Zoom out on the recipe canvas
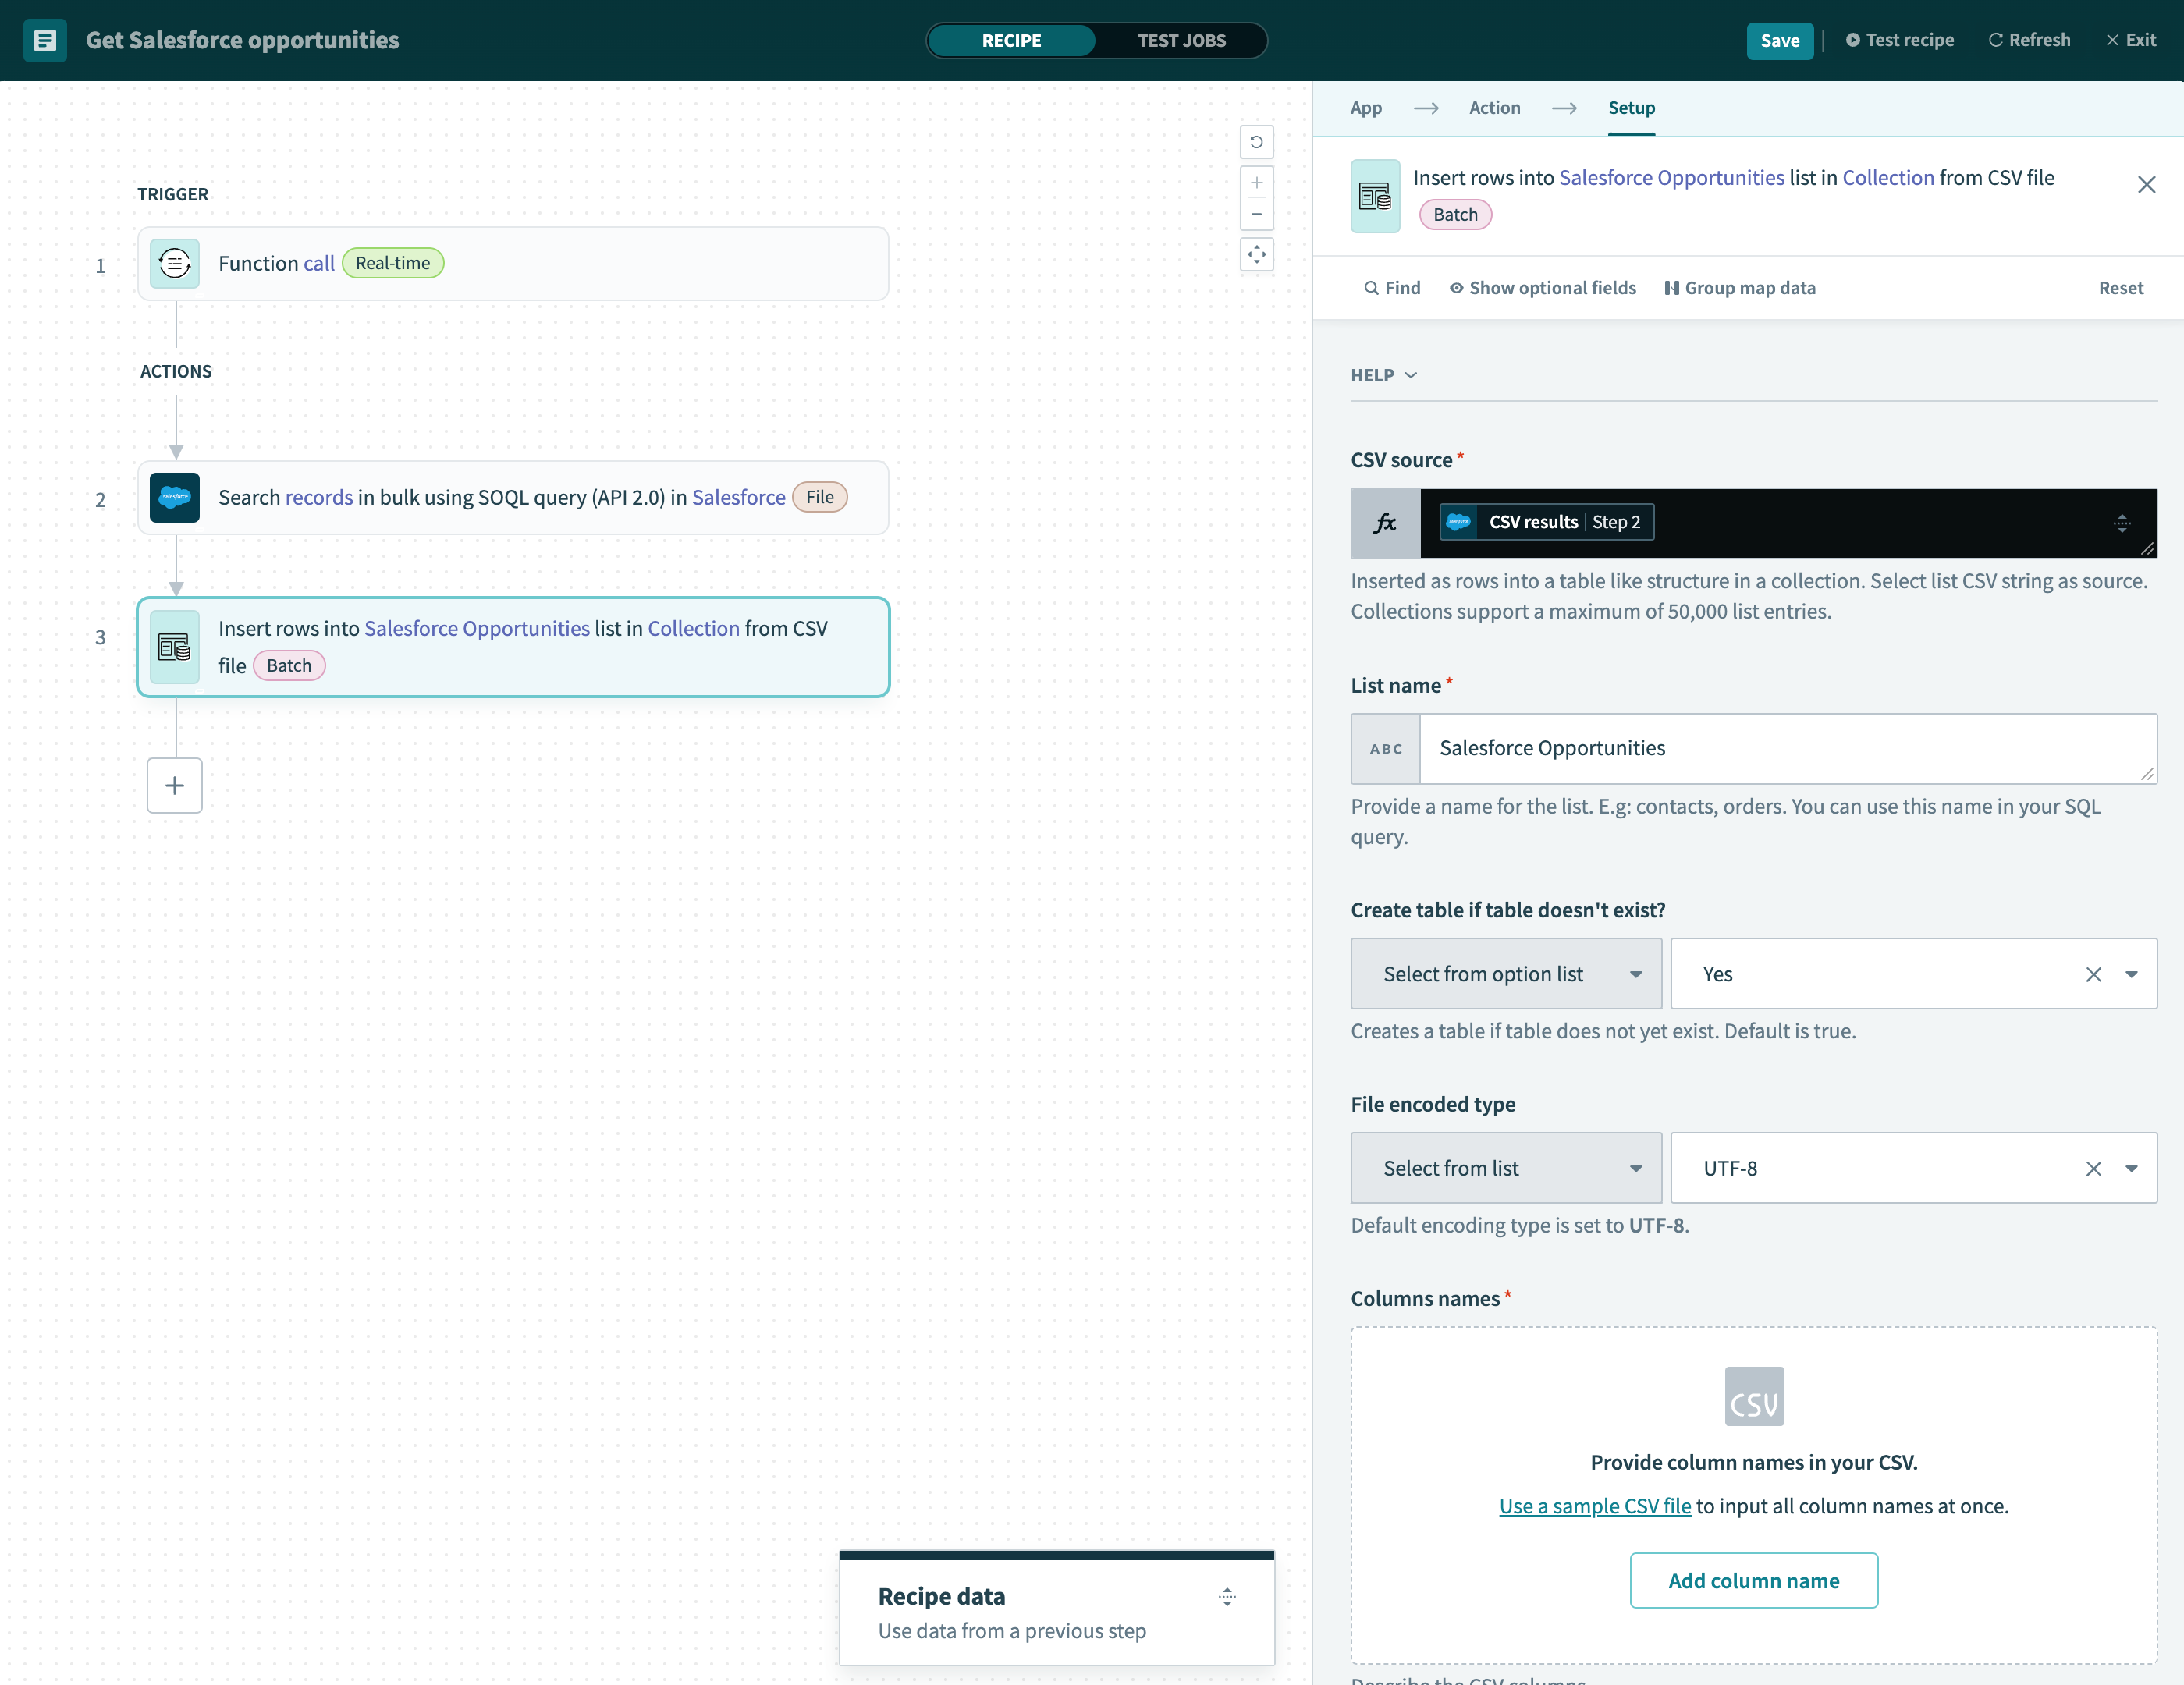2184x1685 pixels. (1256, 214)
